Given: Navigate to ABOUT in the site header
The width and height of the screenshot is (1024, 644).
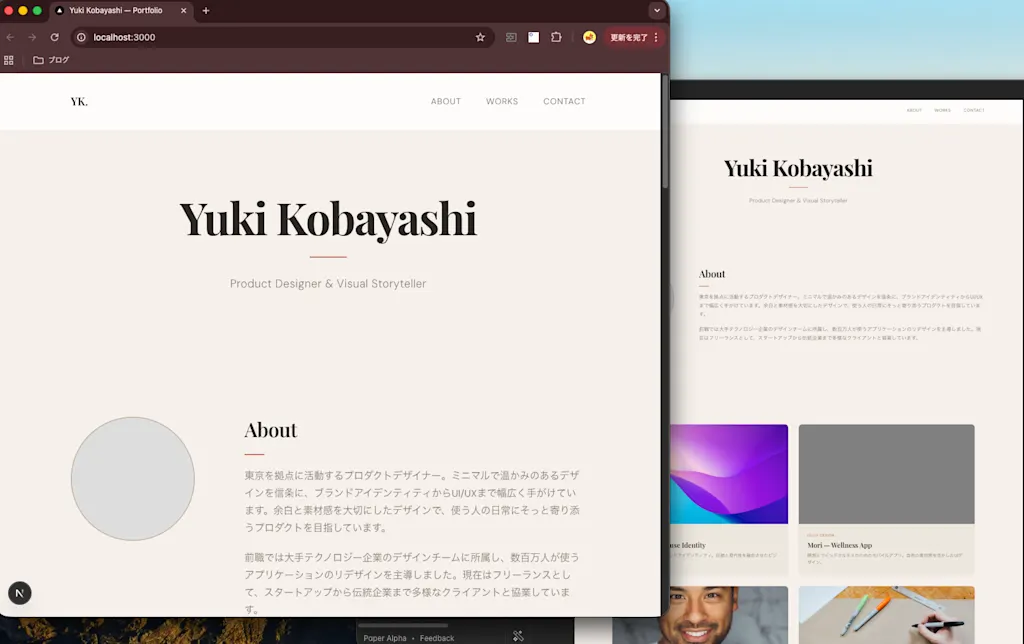Looking at the screenshot, I should (445, 101).
